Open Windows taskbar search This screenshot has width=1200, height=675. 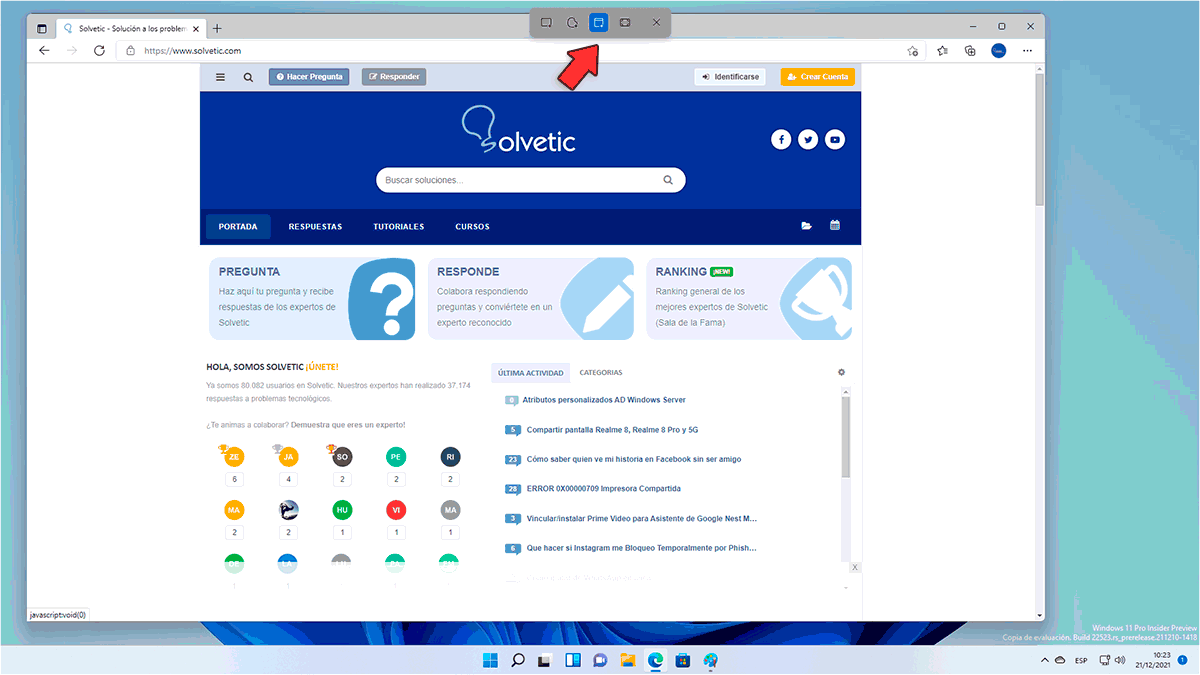pos(518,660)
